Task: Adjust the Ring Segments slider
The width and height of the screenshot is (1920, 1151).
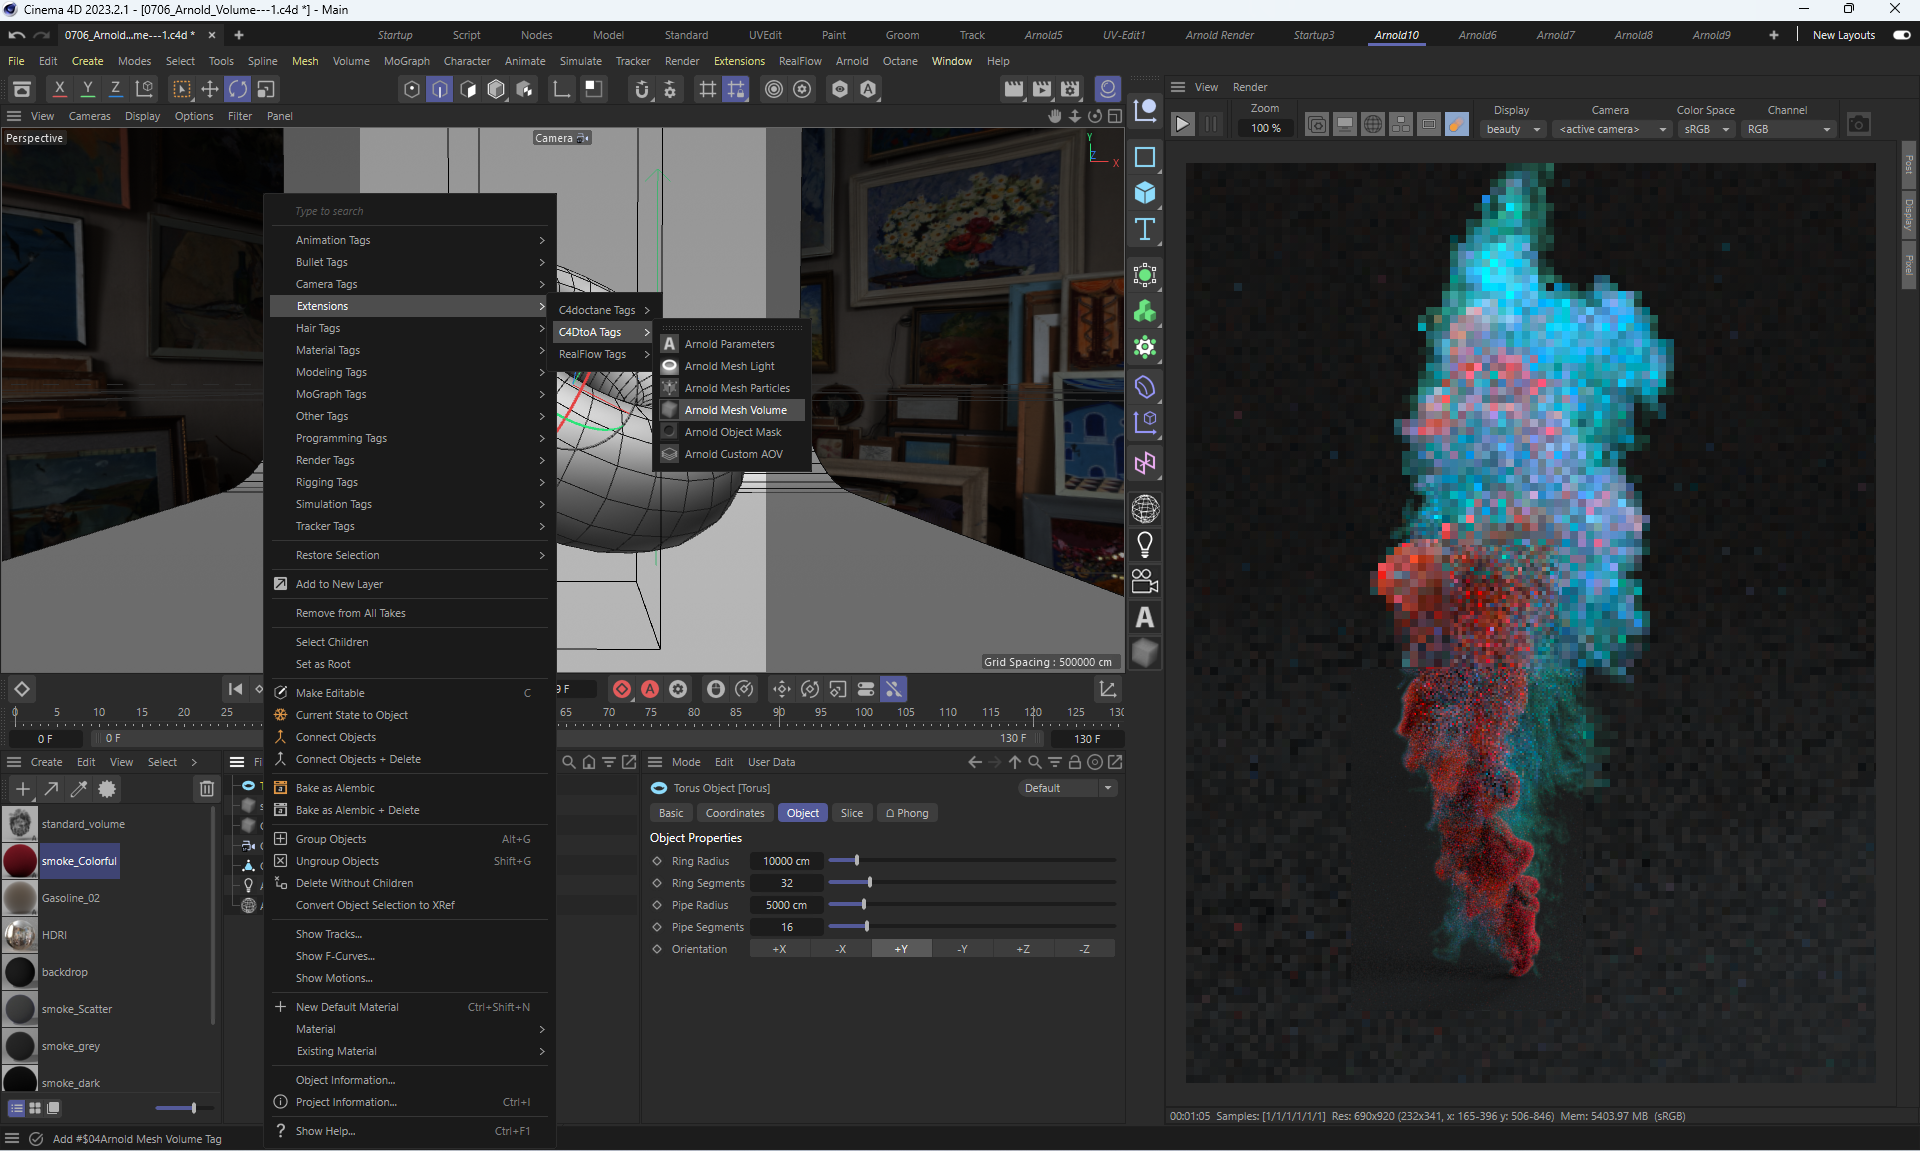Action: click(x=870, y=883)
